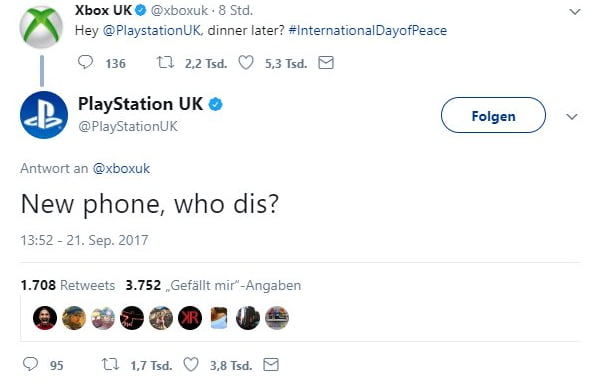
Task: Share PlayStation UK tweet by message envelope
Action: point(271,365)
